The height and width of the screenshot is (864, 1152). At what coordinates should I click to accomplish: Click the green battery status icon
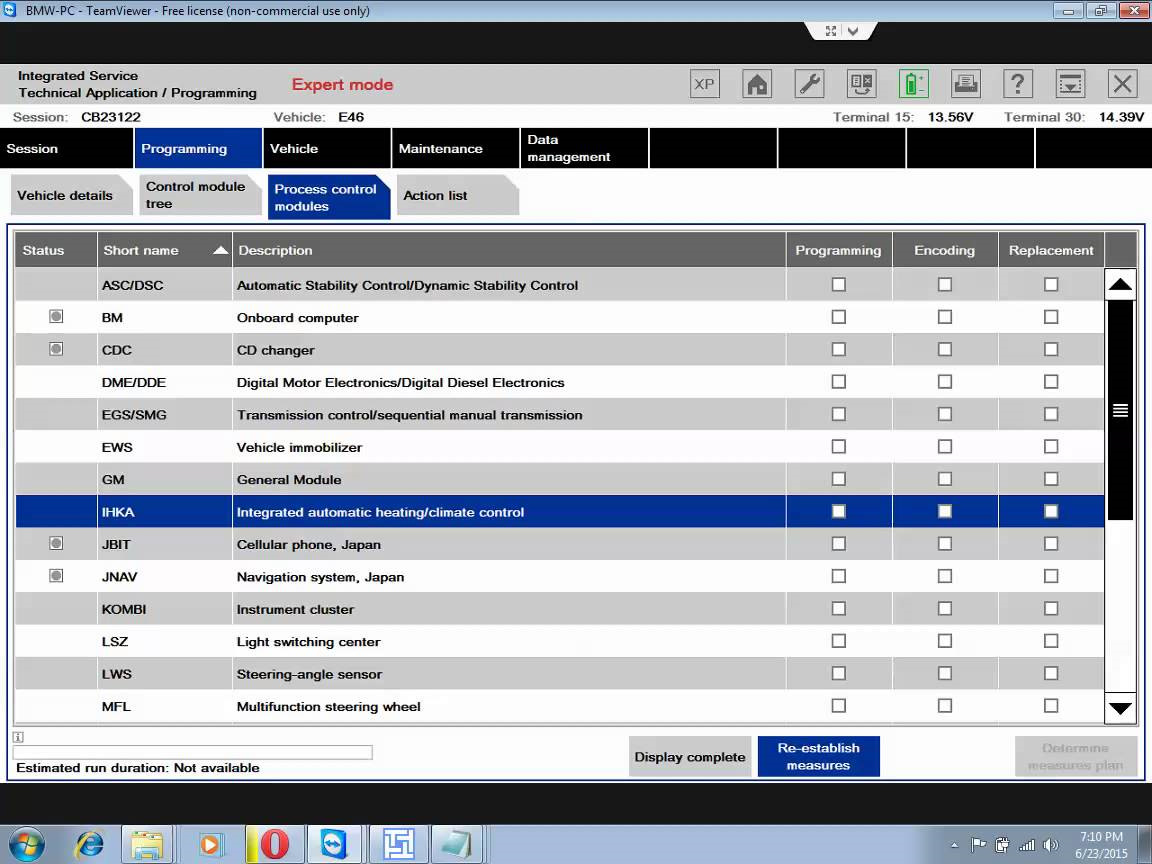pyautogui.click(x=913, y=84)
